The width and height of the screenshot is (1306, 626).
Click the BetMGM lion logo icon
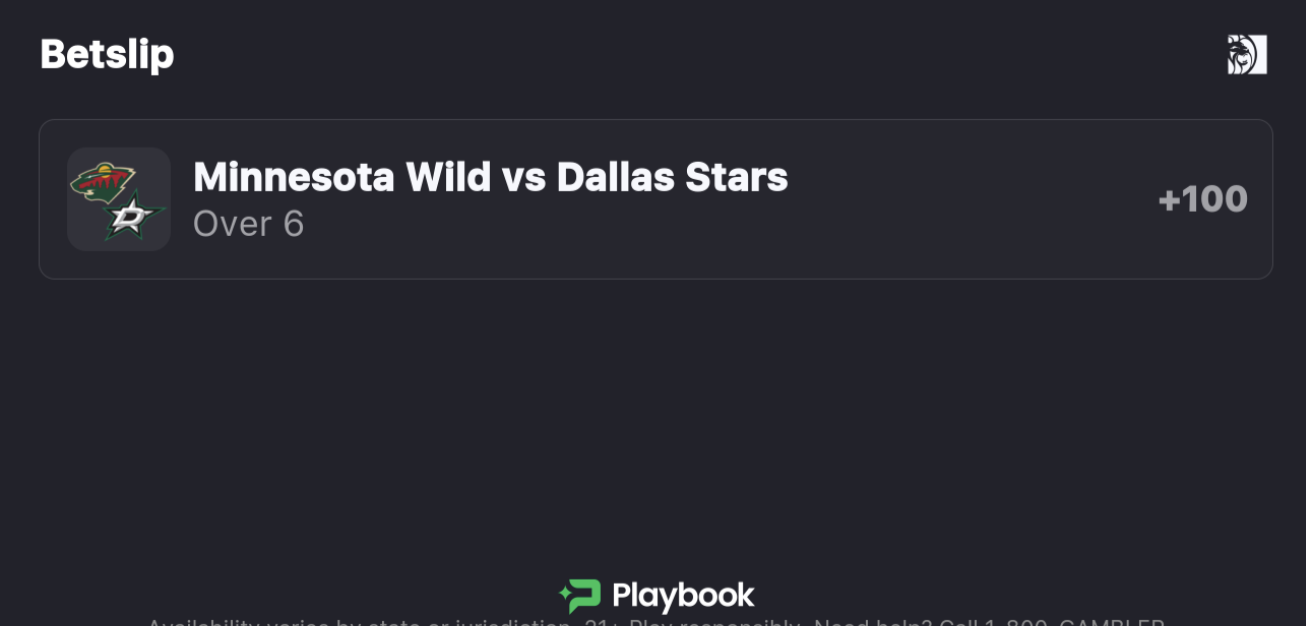[x=1246, y=55]
